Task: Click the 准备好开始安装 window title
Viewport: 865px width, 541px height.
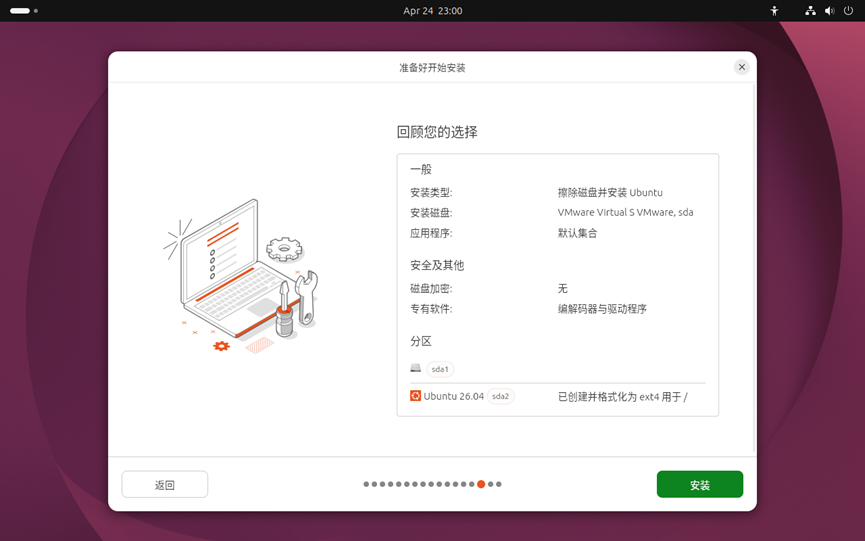Action: [432, 67]
